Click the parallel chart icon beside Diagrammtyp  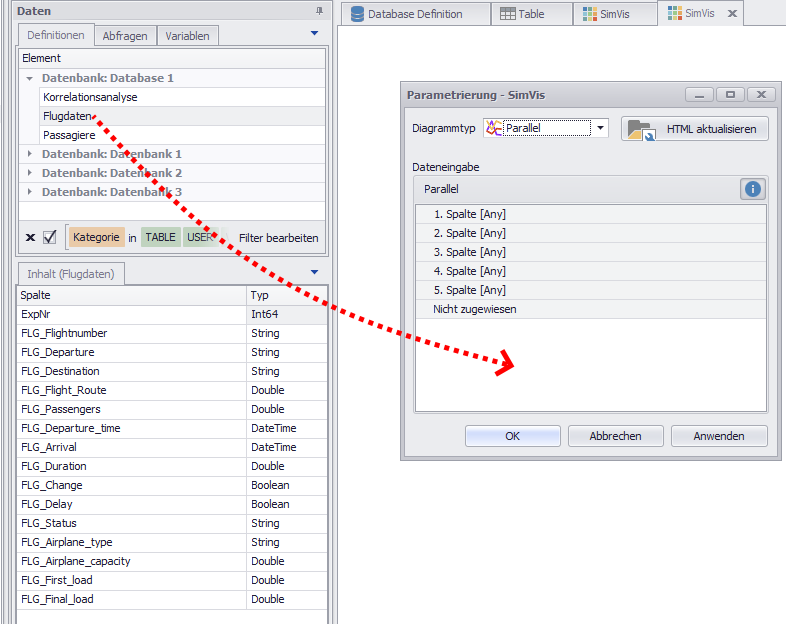[493, 128]
